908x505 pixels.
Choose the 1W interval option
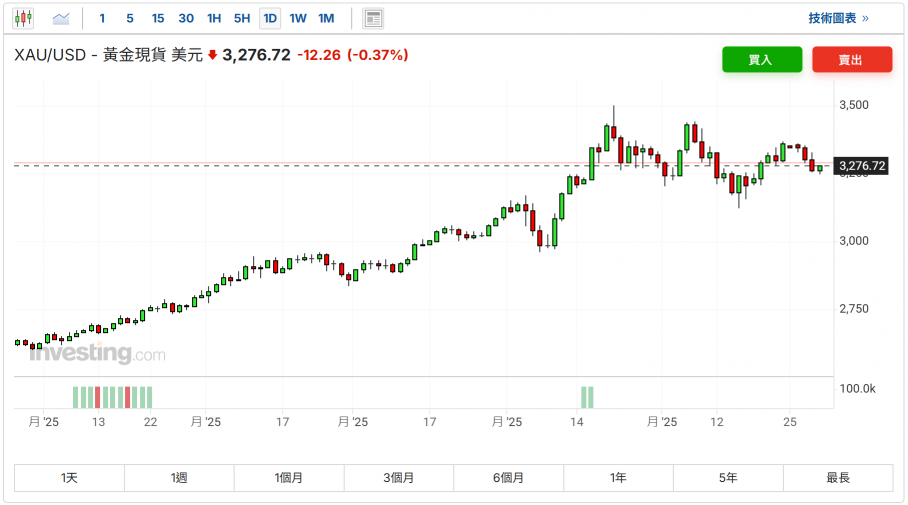tap(298, 18)
